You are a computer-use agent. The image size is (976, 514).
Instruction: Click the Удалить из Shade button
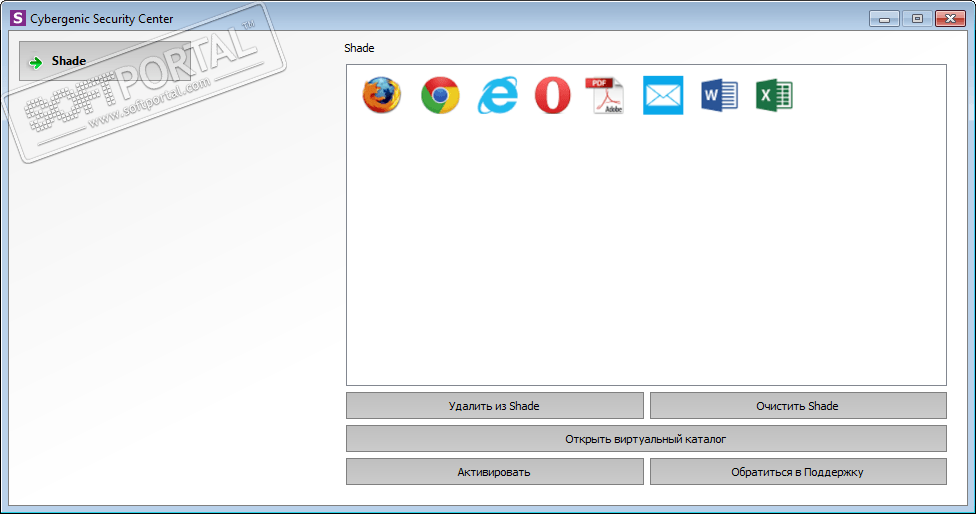tap(495, 406)
